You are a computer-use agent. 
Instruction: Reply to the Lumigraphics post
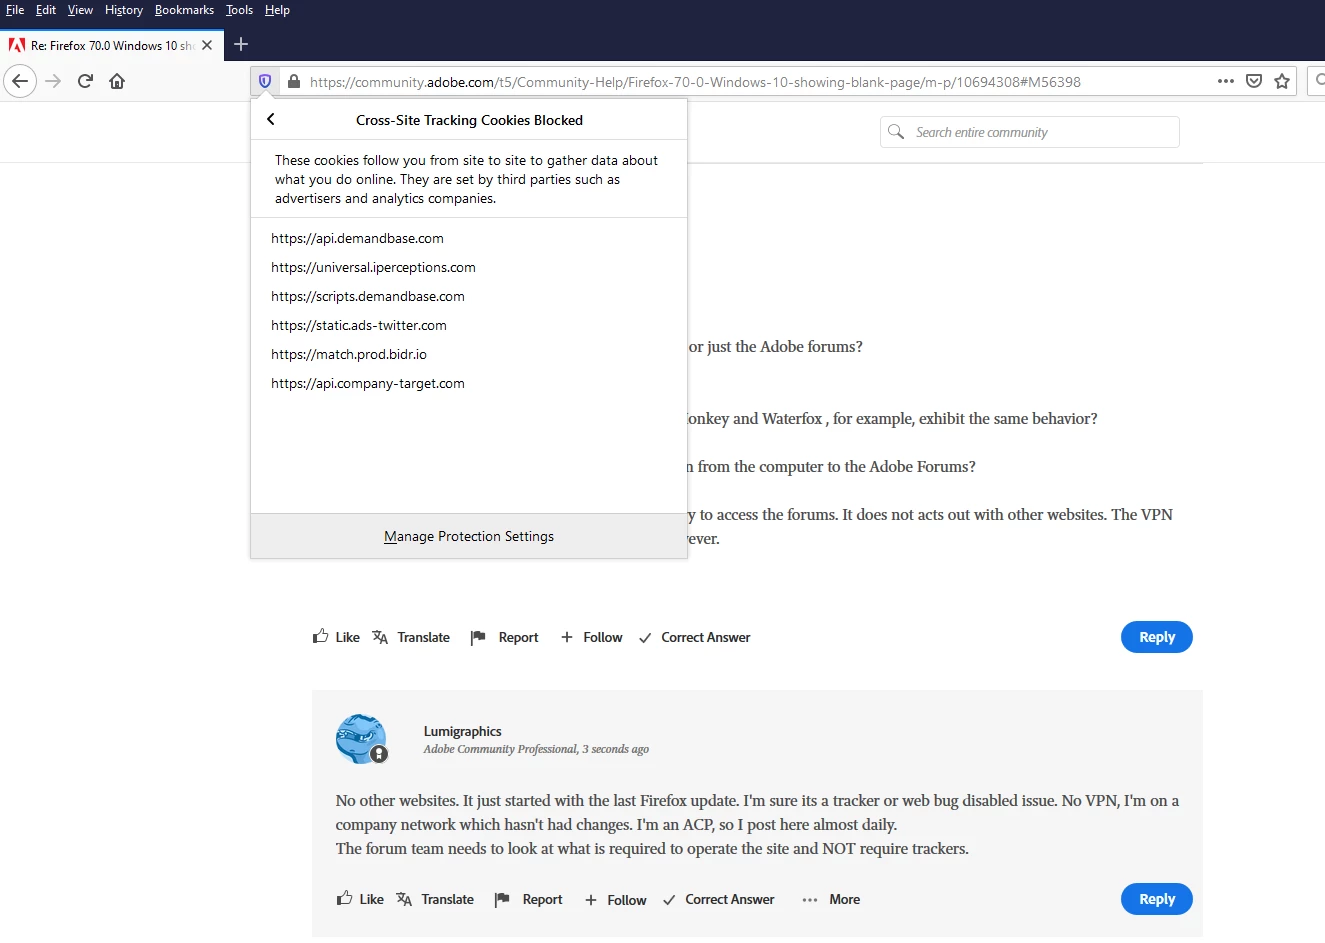(x=1157, y=899)
